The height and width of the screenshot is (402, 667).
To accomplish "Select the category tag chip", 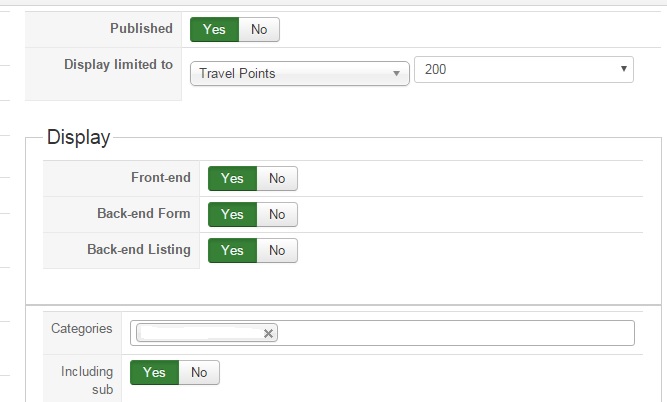I will click(x=200, y=334).
